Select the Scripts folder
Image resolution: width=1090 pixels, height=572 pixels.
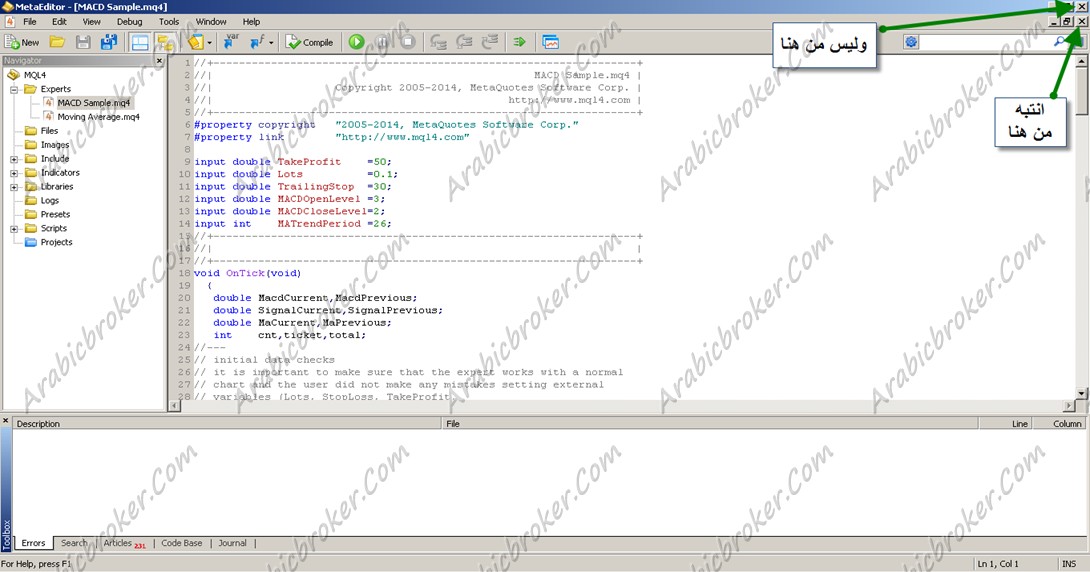click(54, 228)
